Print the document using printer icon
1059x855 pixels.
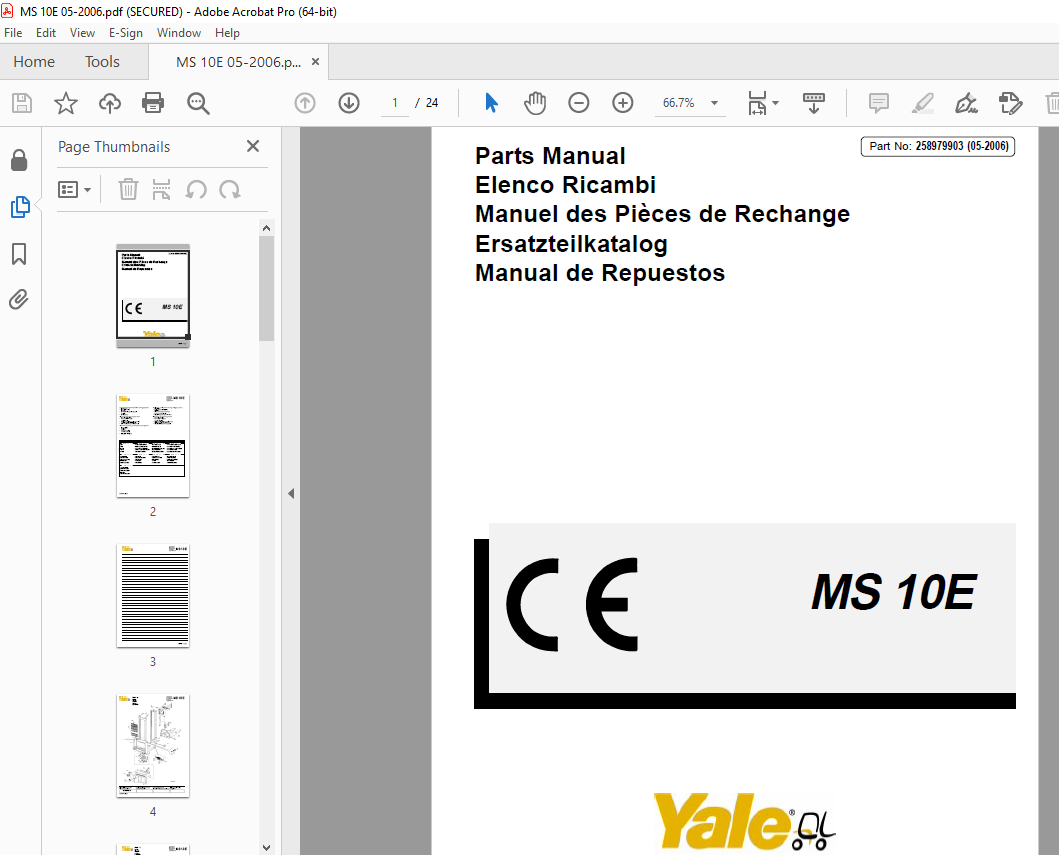coord(153,103)
